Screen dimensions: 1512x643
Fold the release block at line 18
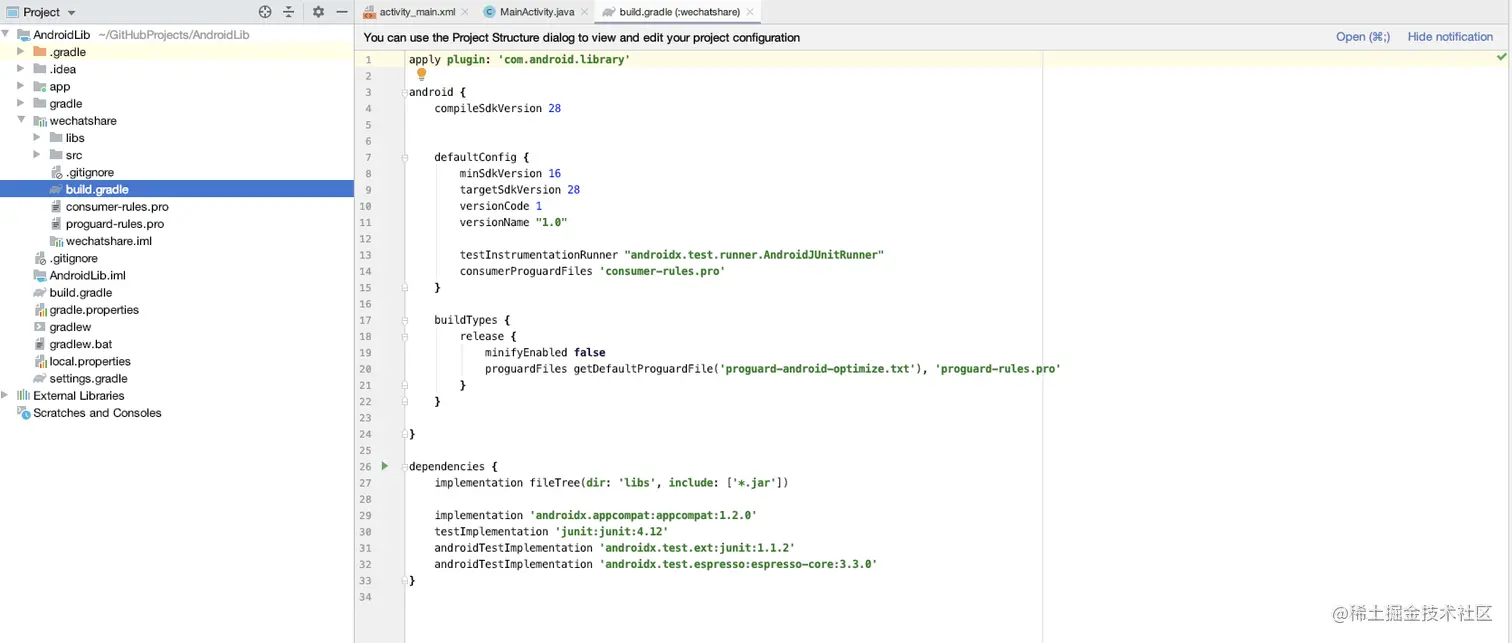pos(405,336)
